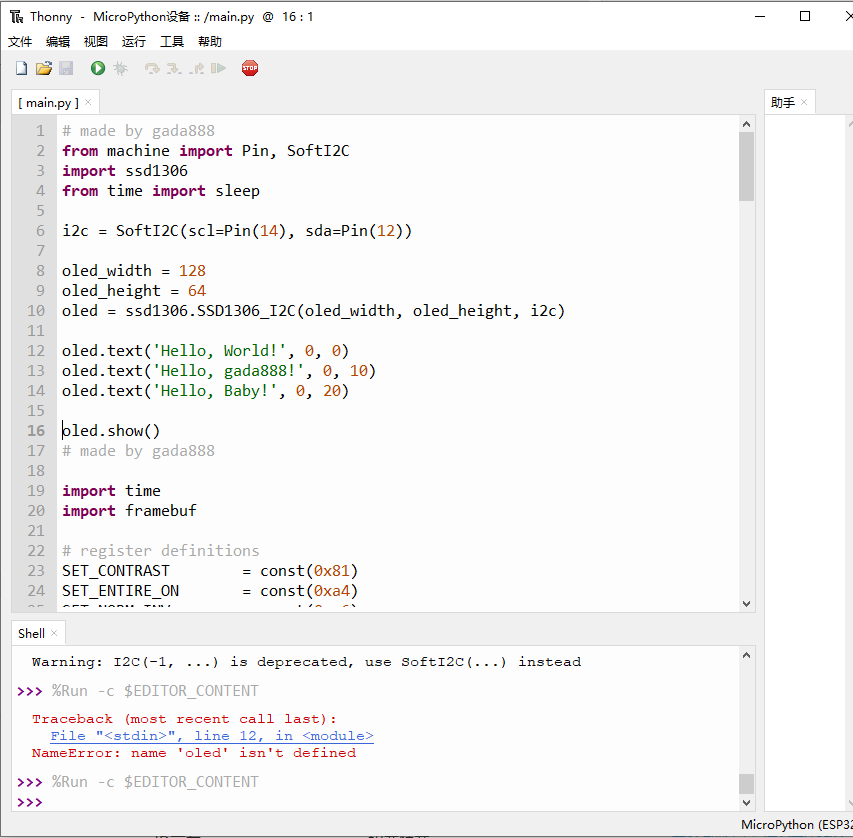Click the 'oled_height = 64' line

pos(134,291)
